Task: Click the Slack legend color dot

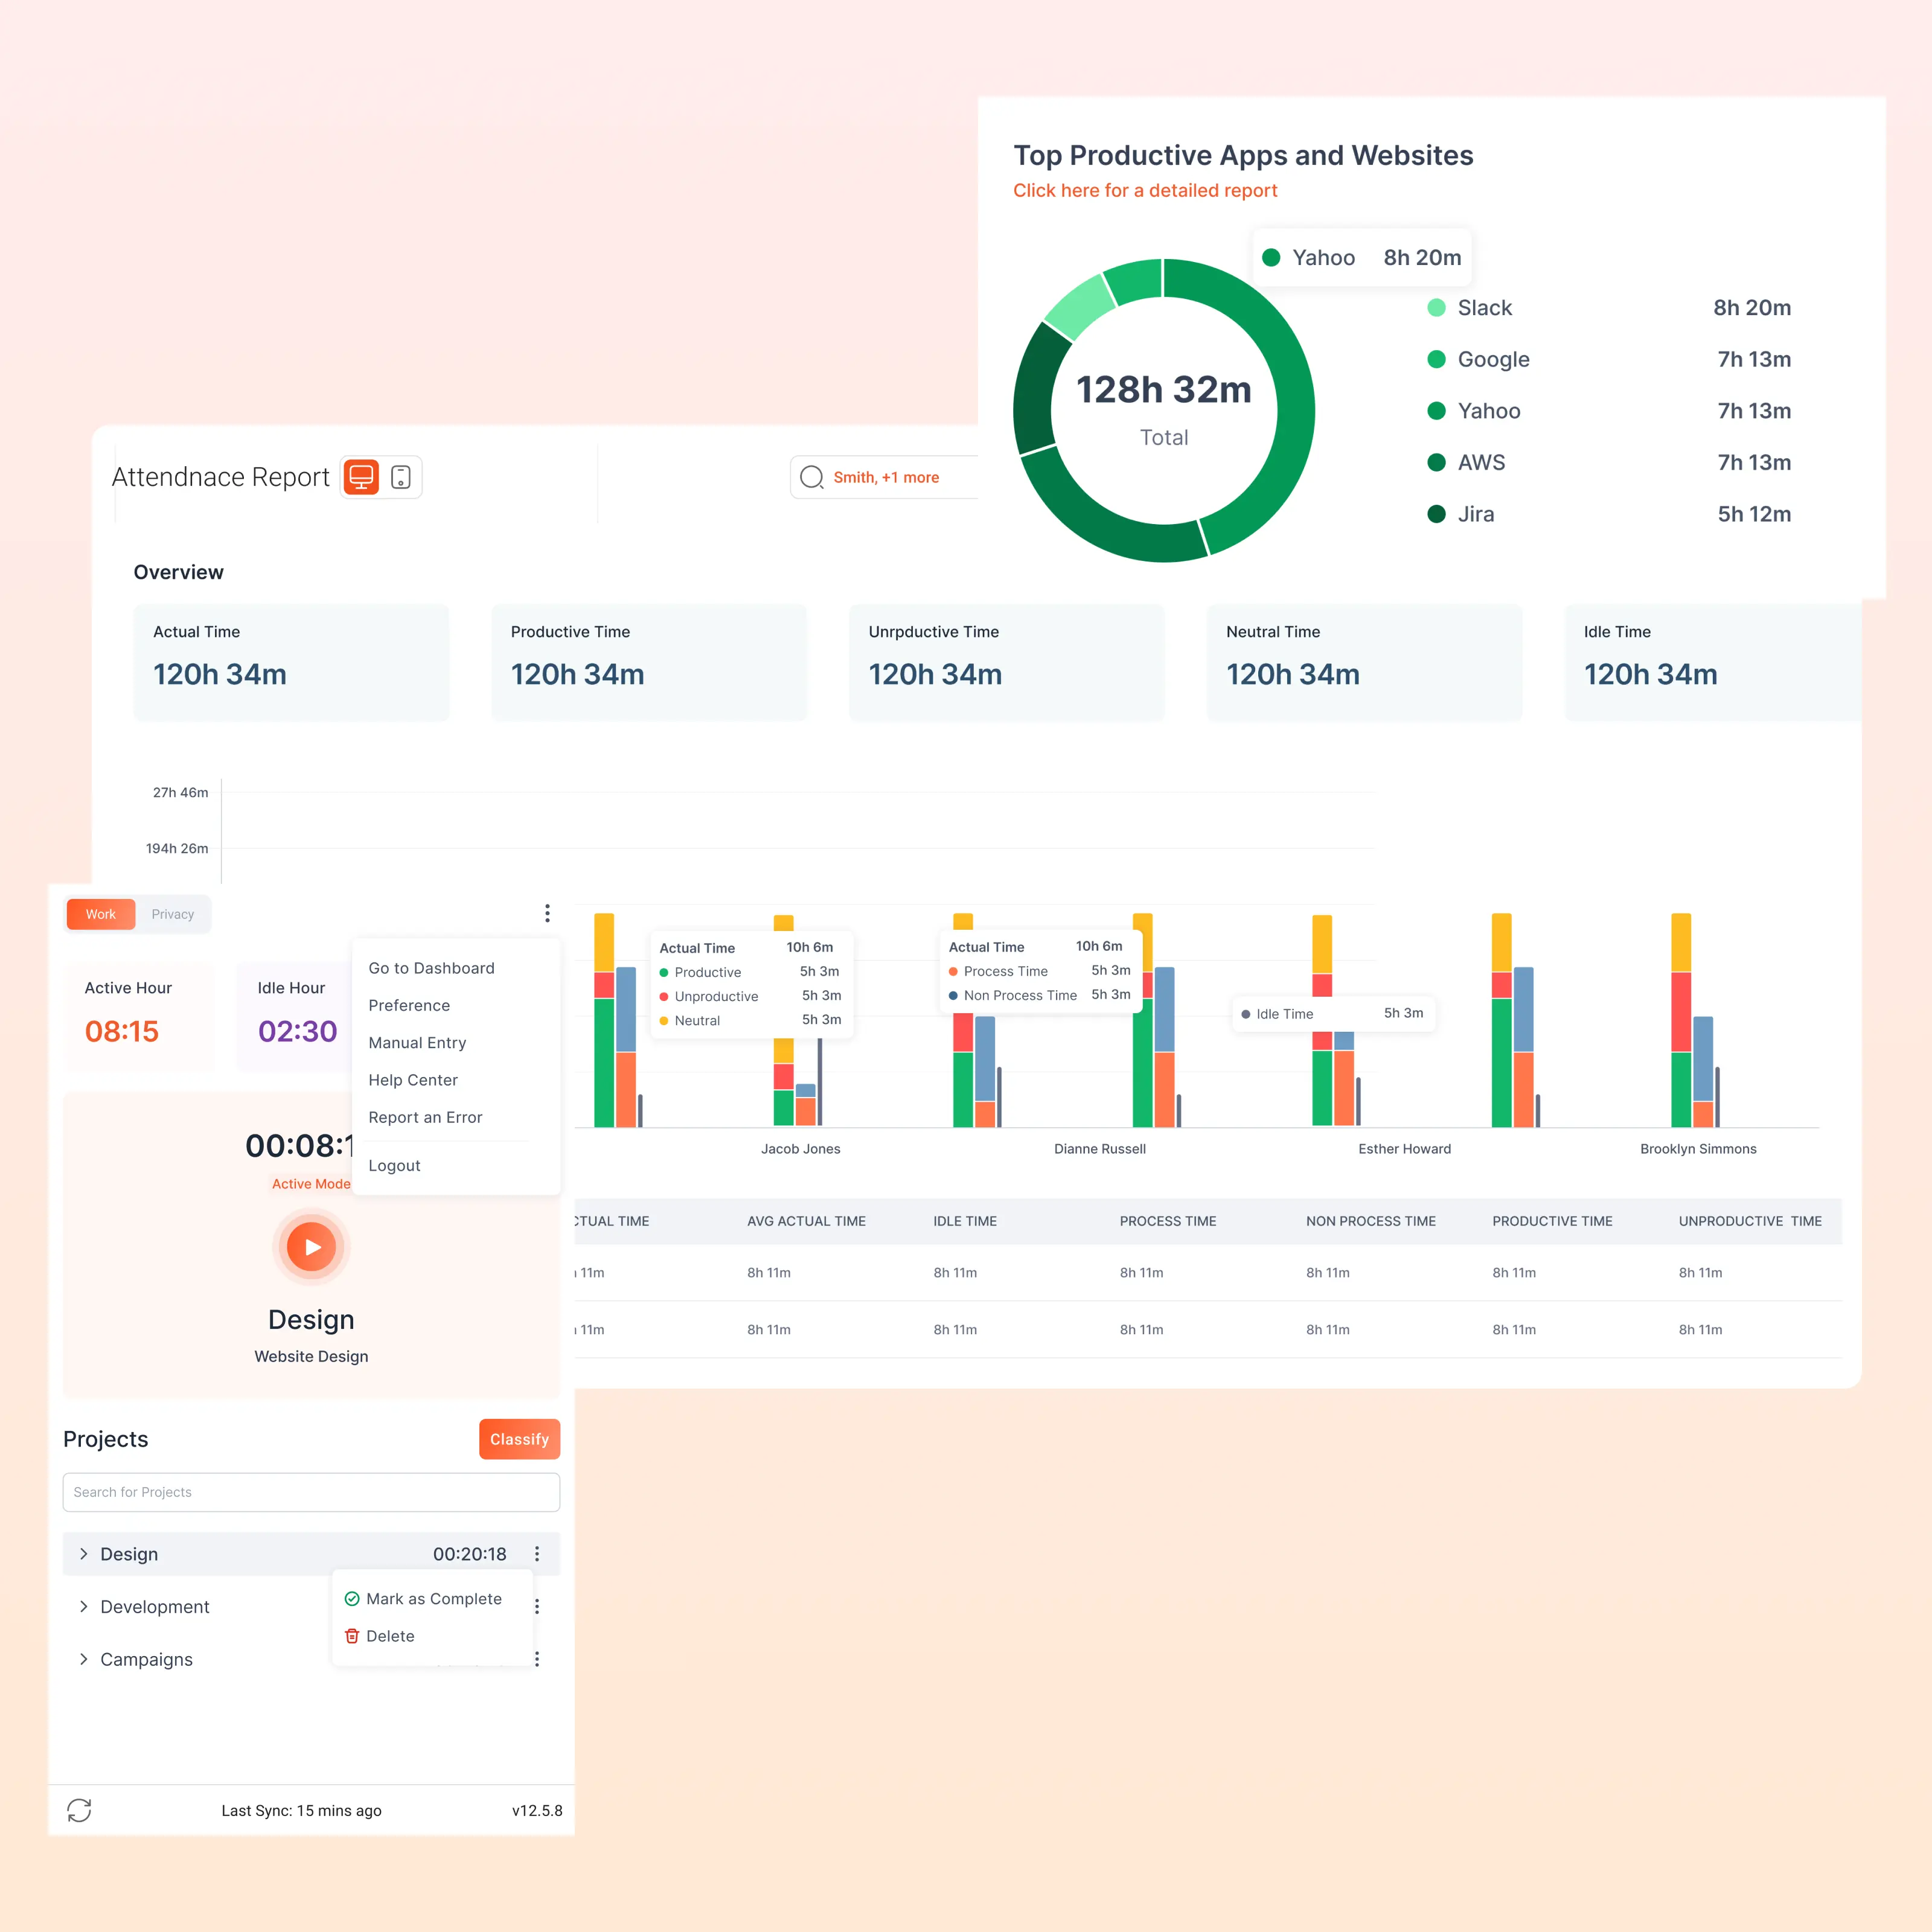Action: [1436, 308]
